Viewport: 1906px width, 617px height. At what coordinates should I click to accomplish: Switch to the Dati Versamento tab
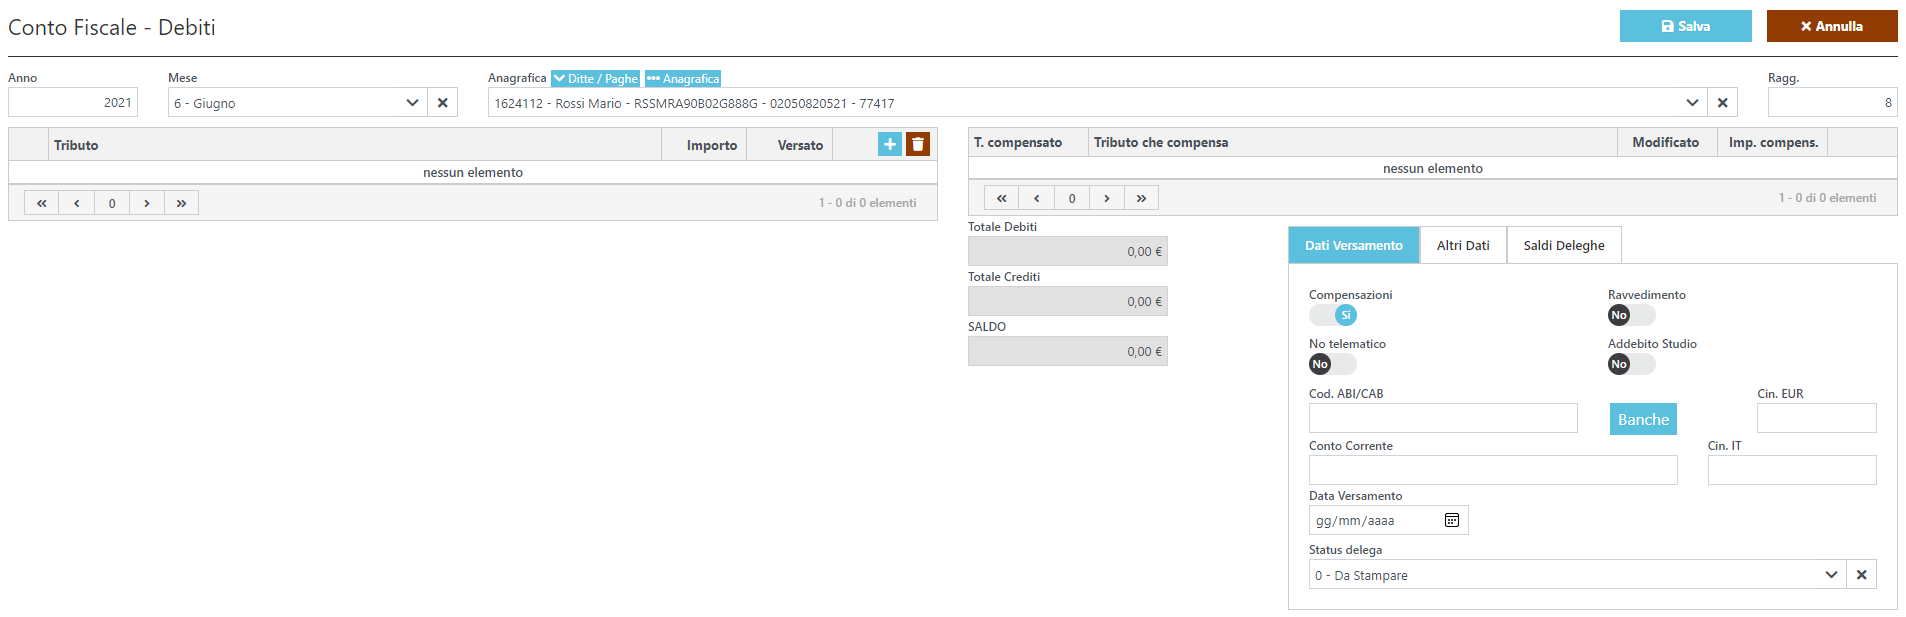click(x=1354, y=245)
